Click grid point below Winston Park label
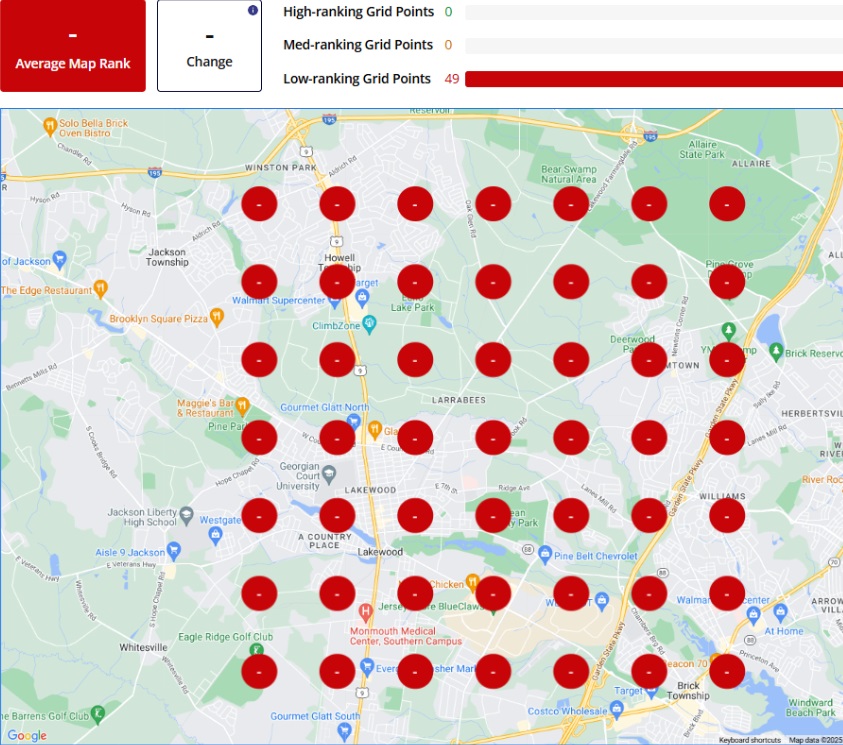The width and height of the screenshot is (843, 745). click(x=259, y=204)
